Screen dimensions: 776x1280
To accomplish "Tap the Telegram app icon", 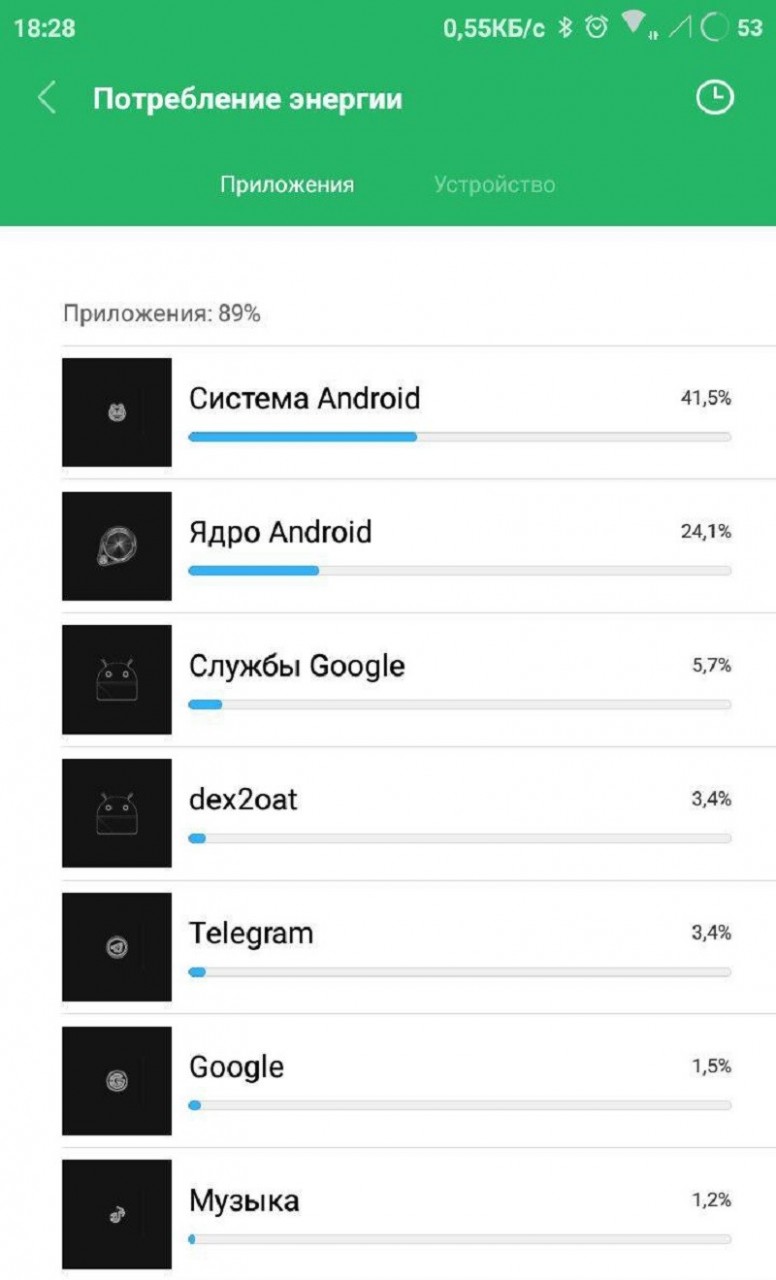I will coord(117,947).
